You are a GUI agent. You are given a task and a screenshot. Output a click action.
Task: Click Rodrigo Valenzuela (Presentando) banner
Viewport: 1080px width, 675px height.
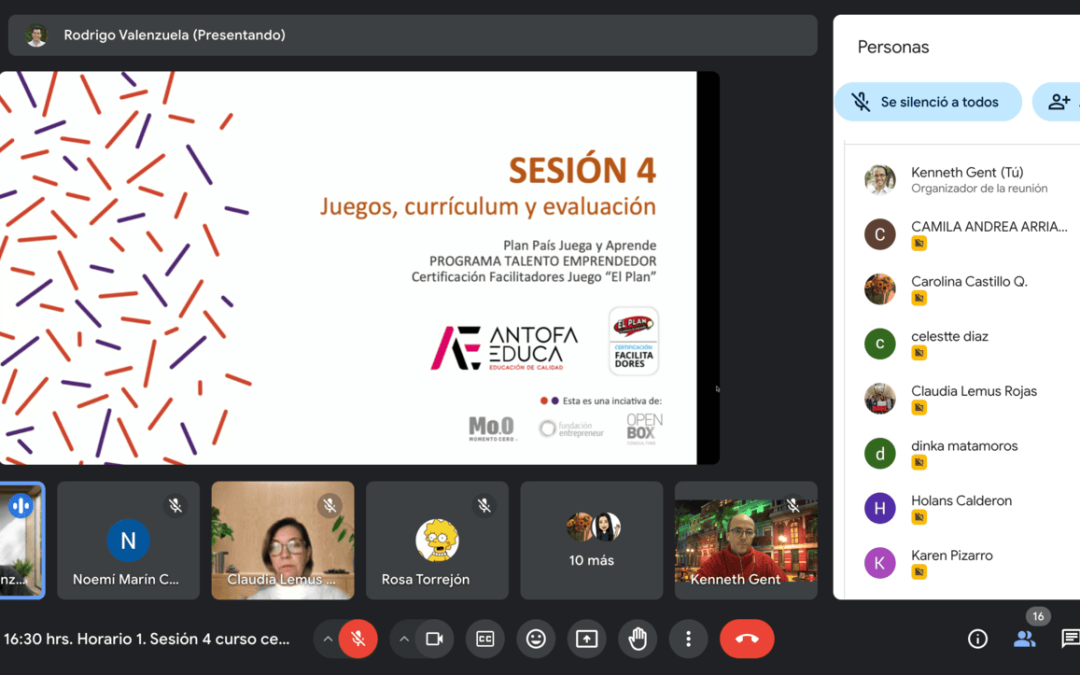point(413,35)
